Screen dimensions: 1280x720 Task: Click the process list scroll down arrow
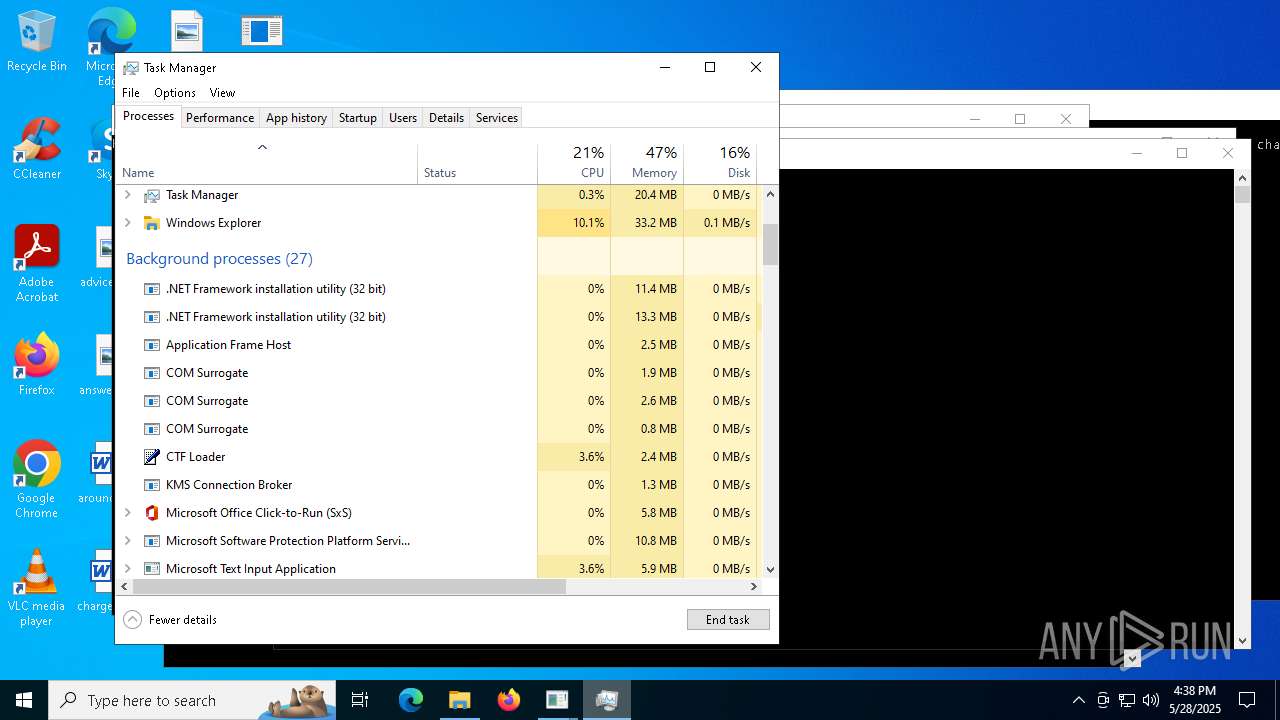coord(770,569)
